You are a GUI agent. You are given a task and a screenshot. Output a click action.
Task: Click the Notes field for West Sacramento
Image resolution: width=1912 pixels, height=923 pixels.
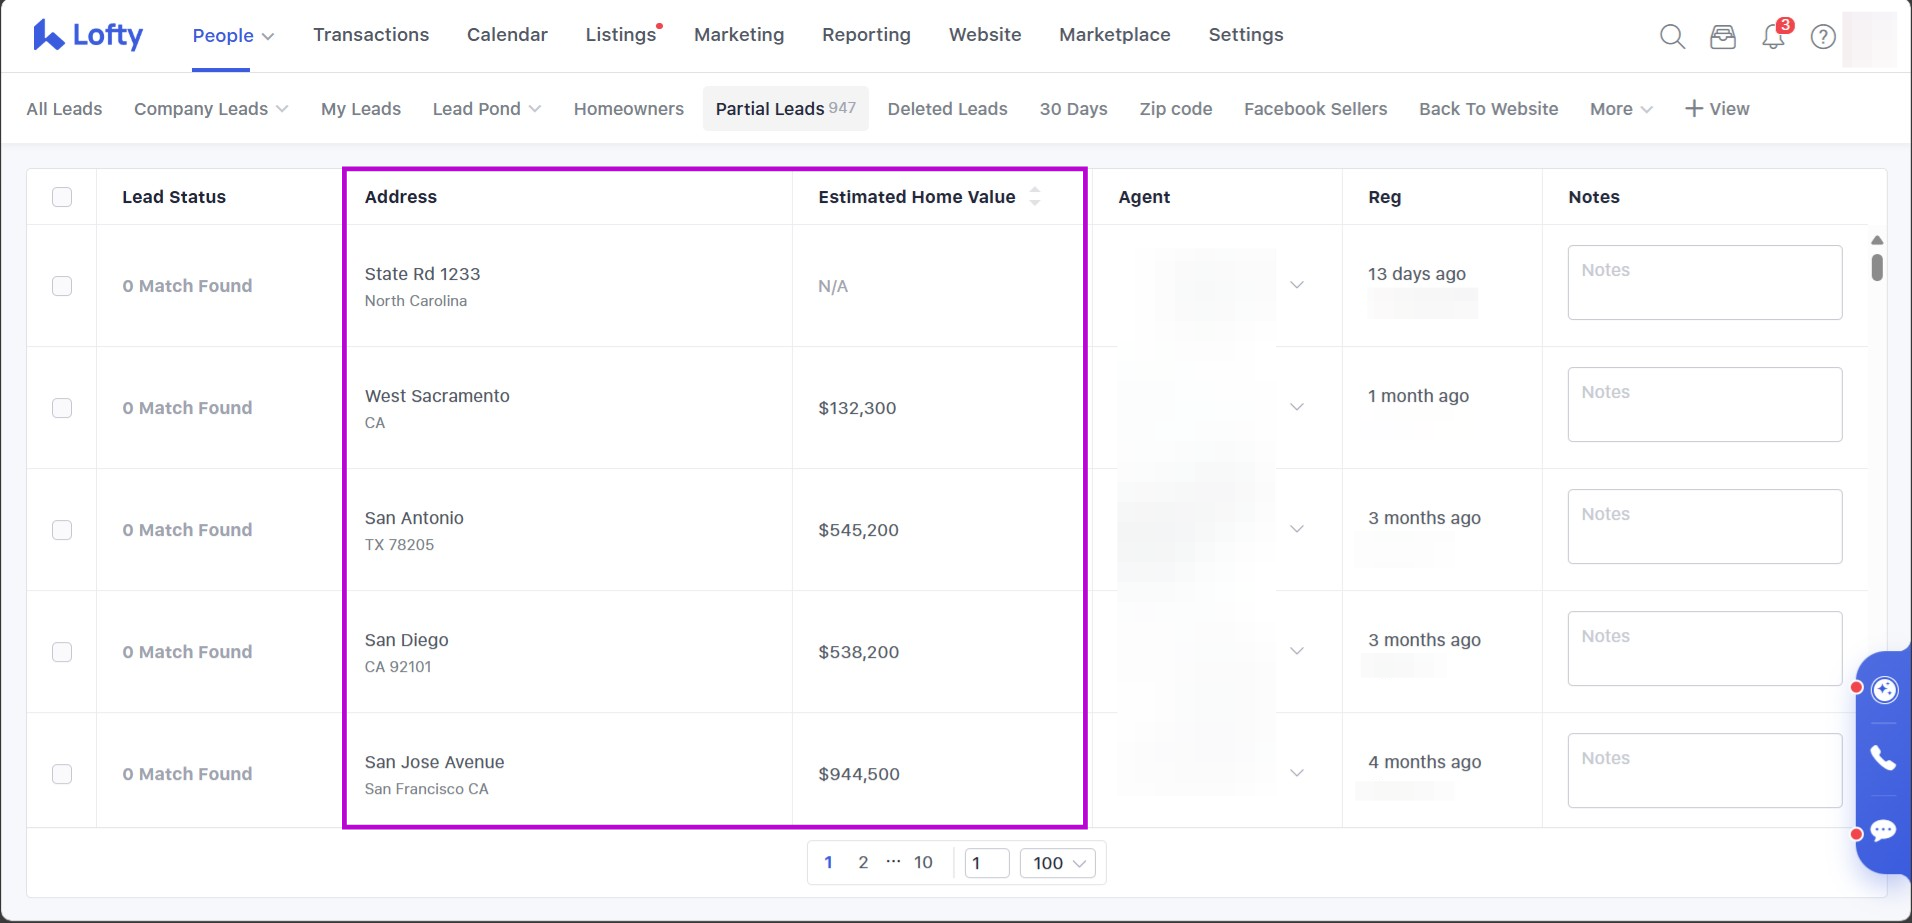1704,405
